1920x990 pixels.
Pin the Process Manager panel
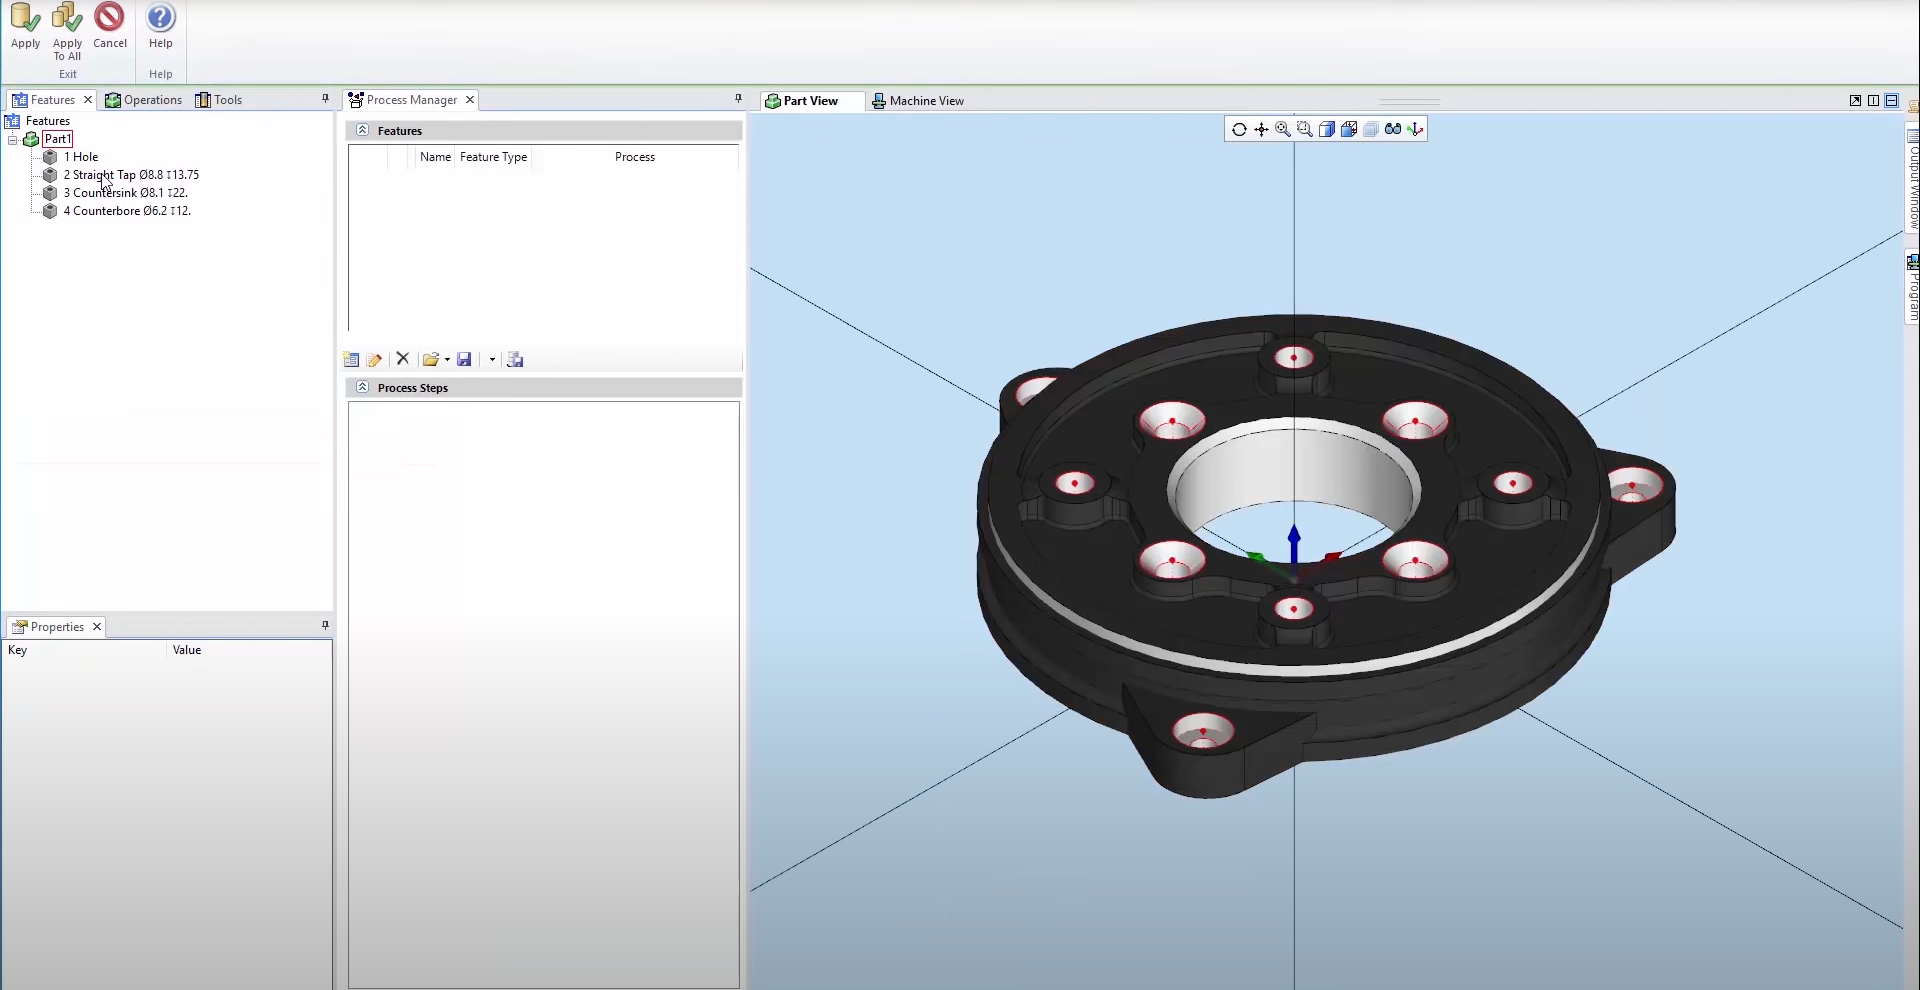pos(738,99)
